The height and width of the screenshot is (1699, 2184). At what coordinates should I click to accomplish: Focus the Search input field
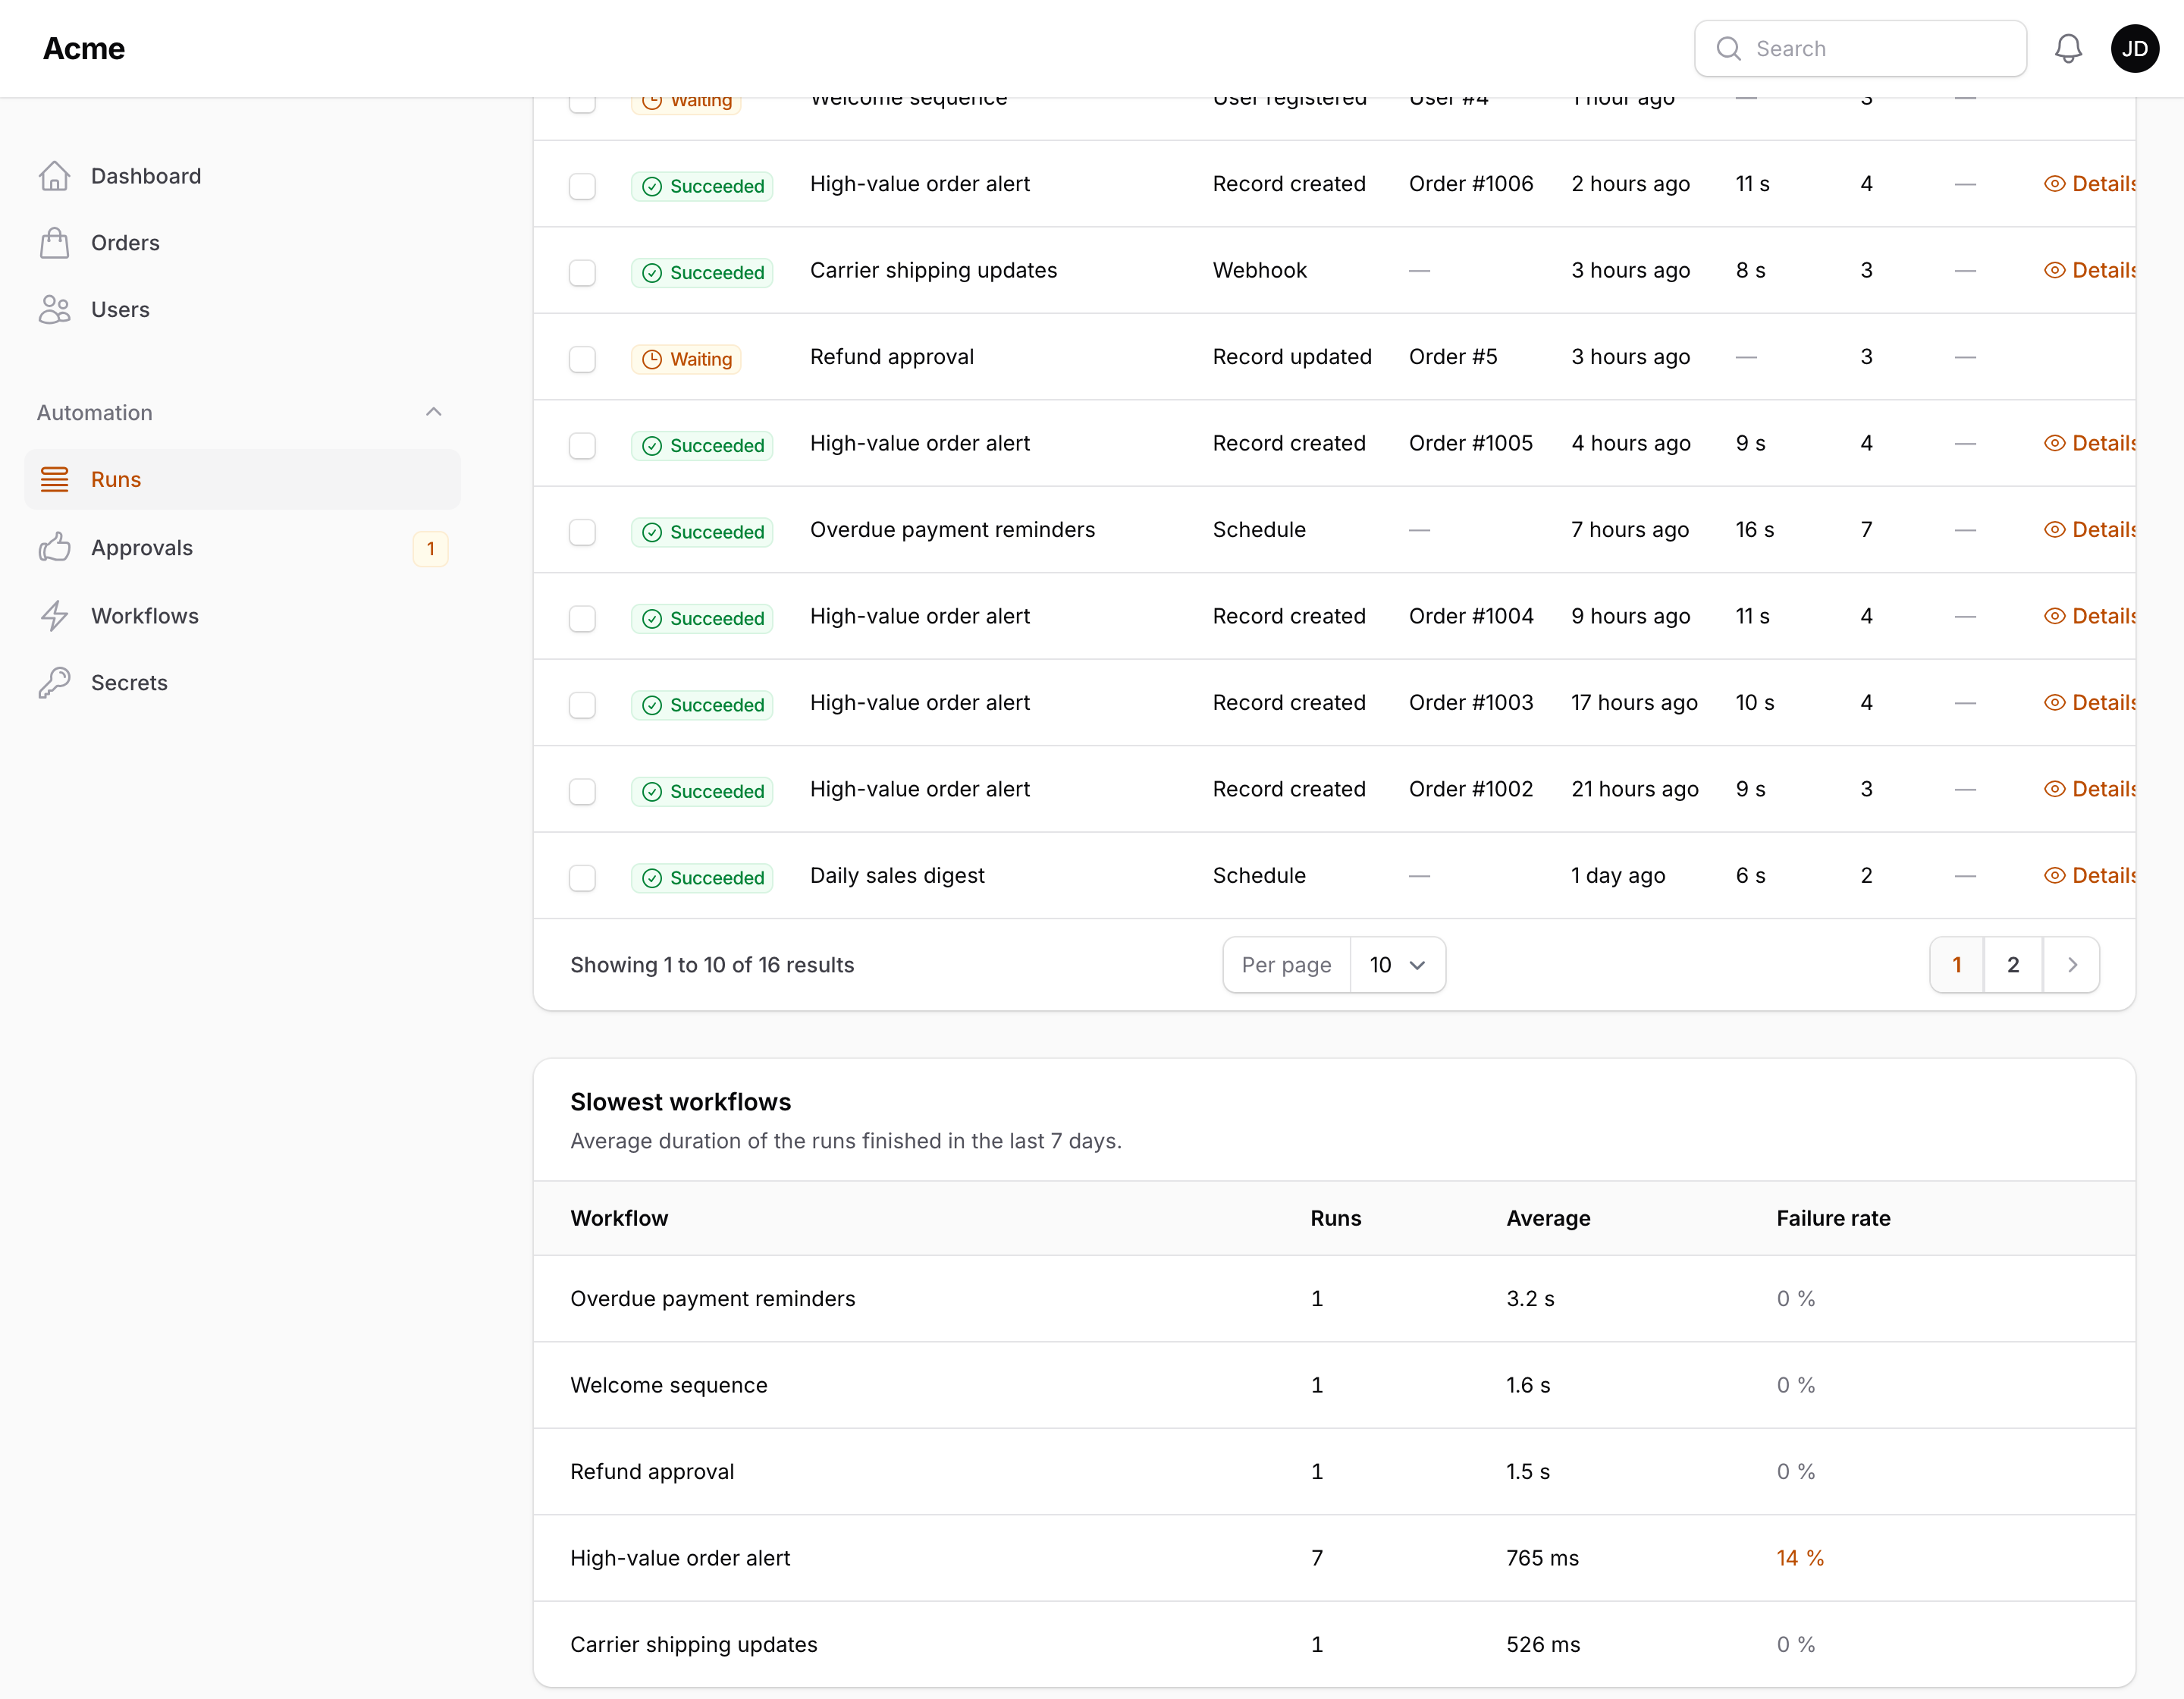1861,49
